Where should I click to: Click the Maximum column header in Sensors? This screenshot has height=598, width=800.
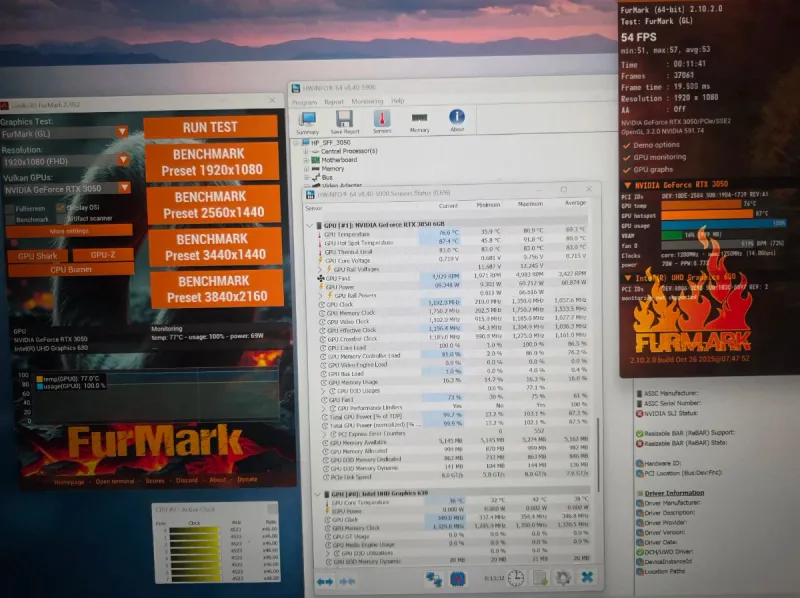pyautogui.click(x=530, y=204)
